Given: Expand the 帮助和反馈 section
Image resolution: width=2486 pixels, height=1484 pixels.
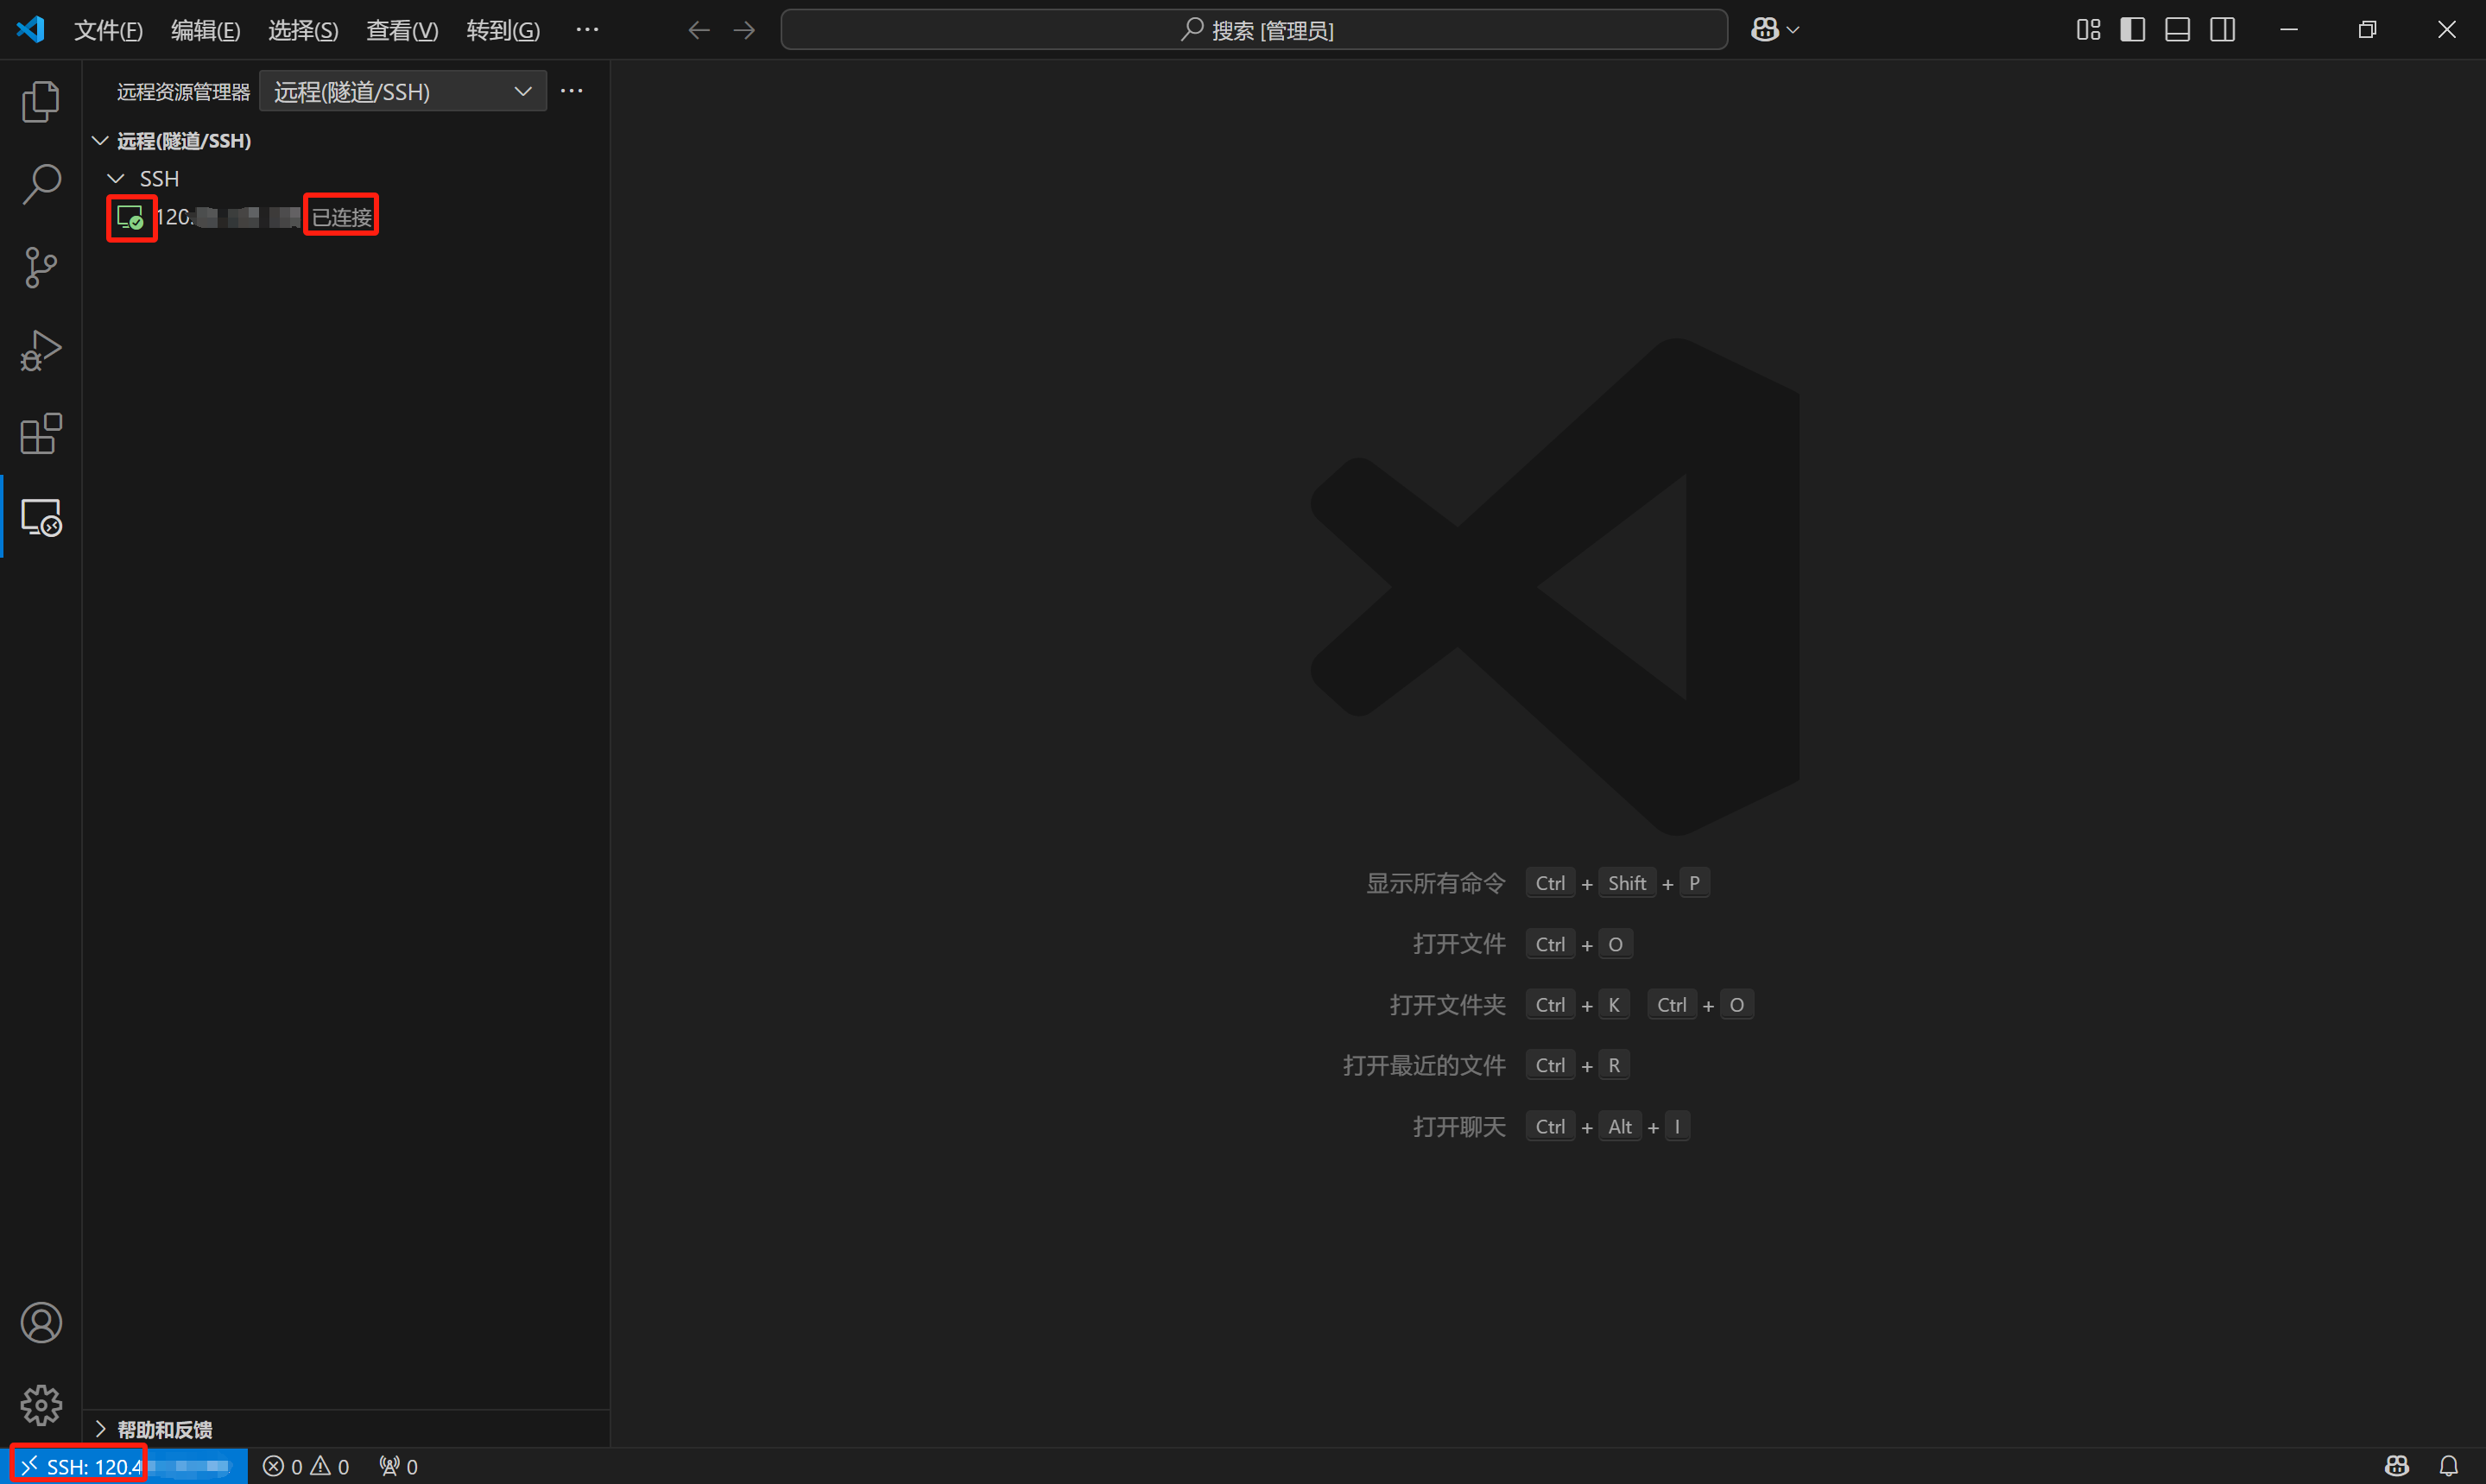Looking at the screenshot, I should (x=164, y=1429).
